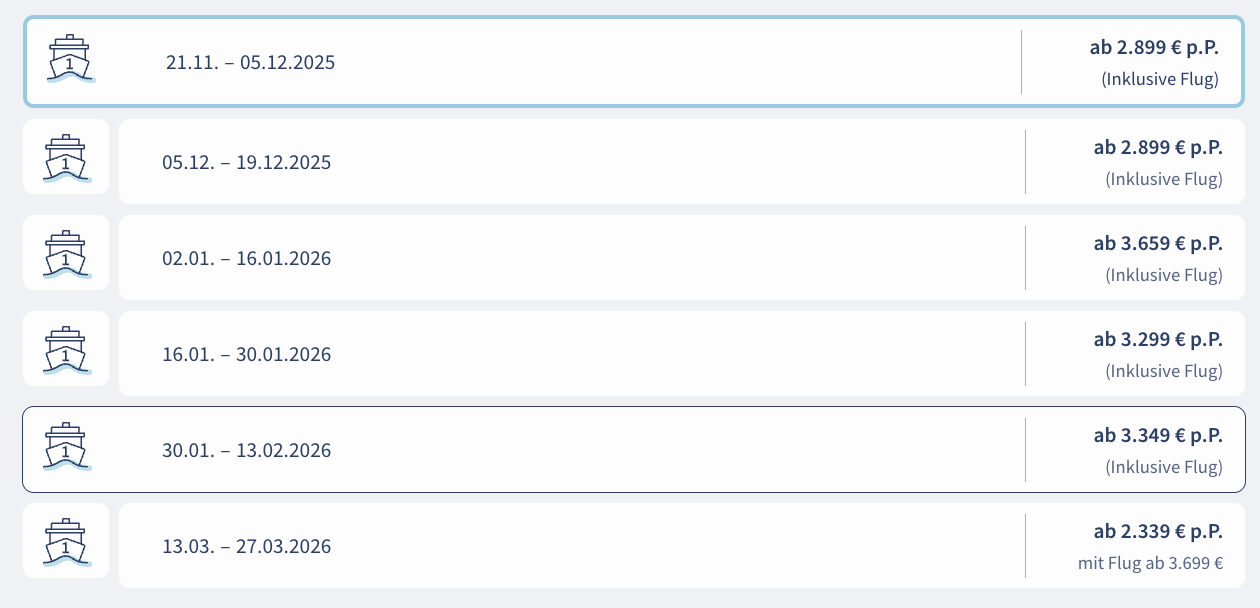The height and width of the screenshot is (608, 1260).
Task: Click price ab 3.299 € p.P.
Action: pos(1157,339)
